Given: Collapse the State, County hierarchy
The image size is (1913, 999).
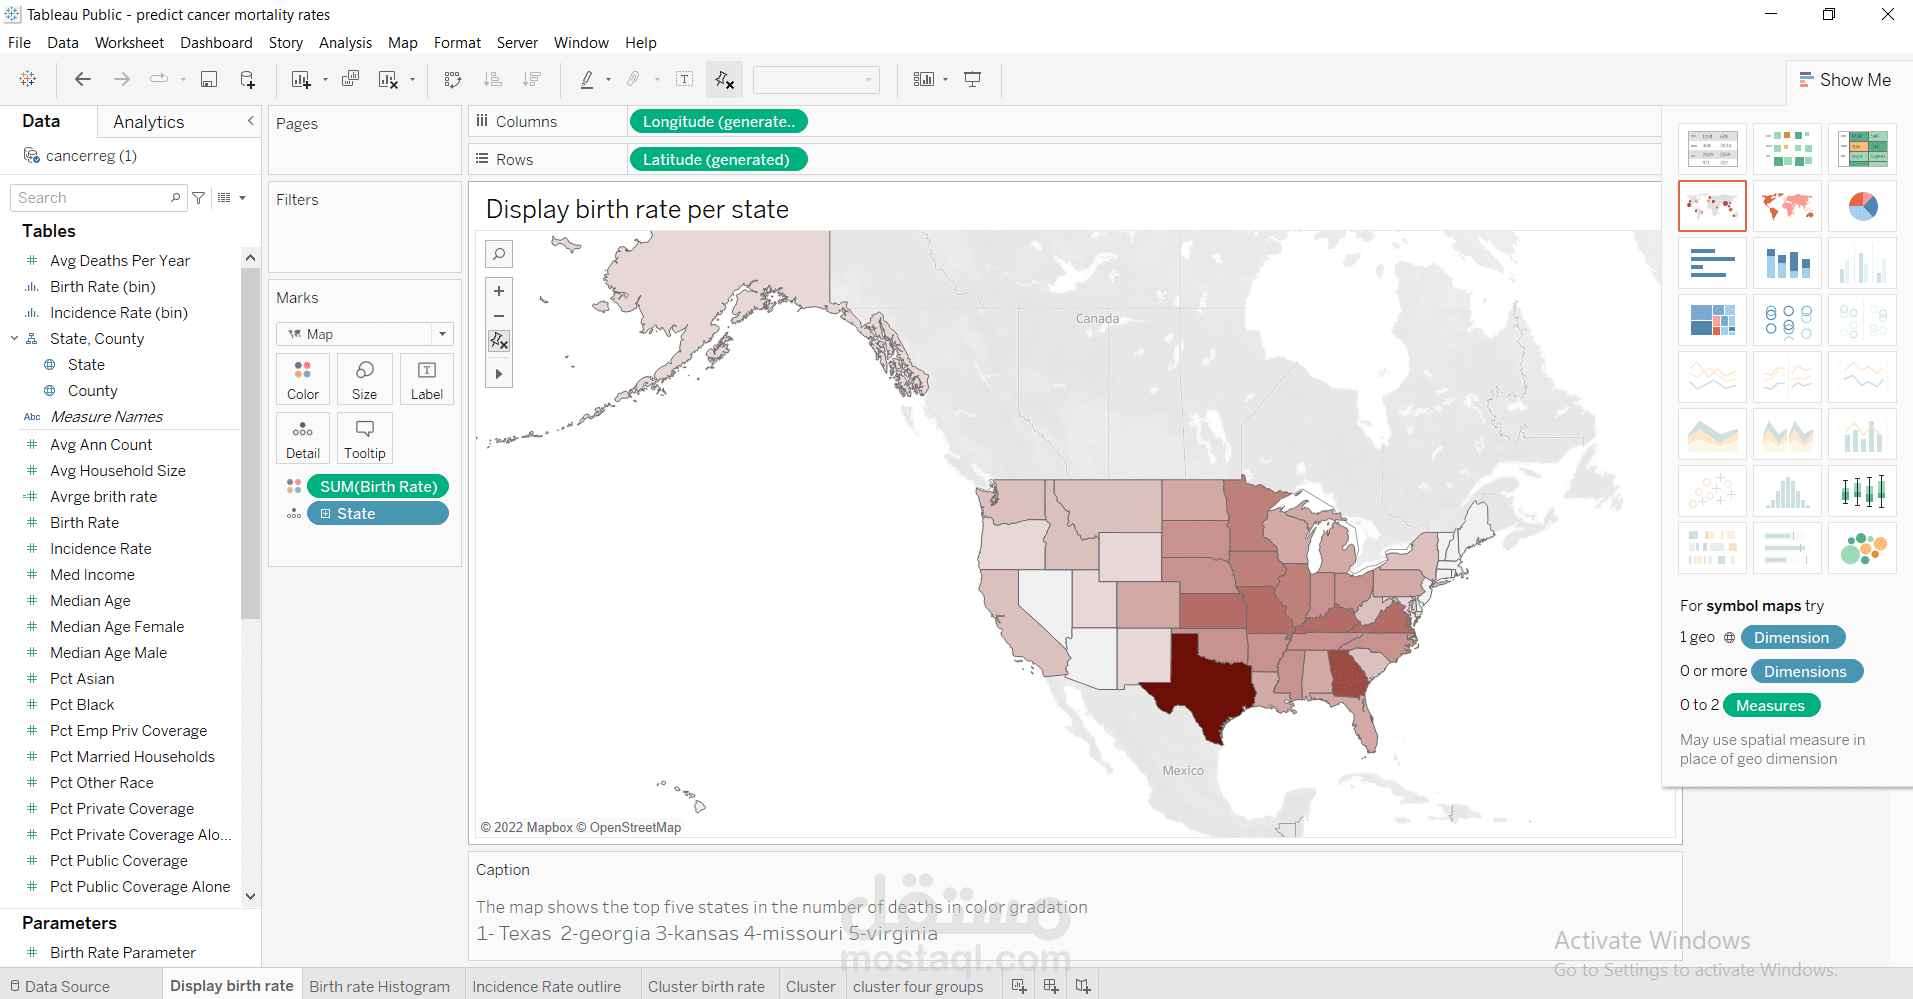Looking at the screenshot, I should [13, 338].
